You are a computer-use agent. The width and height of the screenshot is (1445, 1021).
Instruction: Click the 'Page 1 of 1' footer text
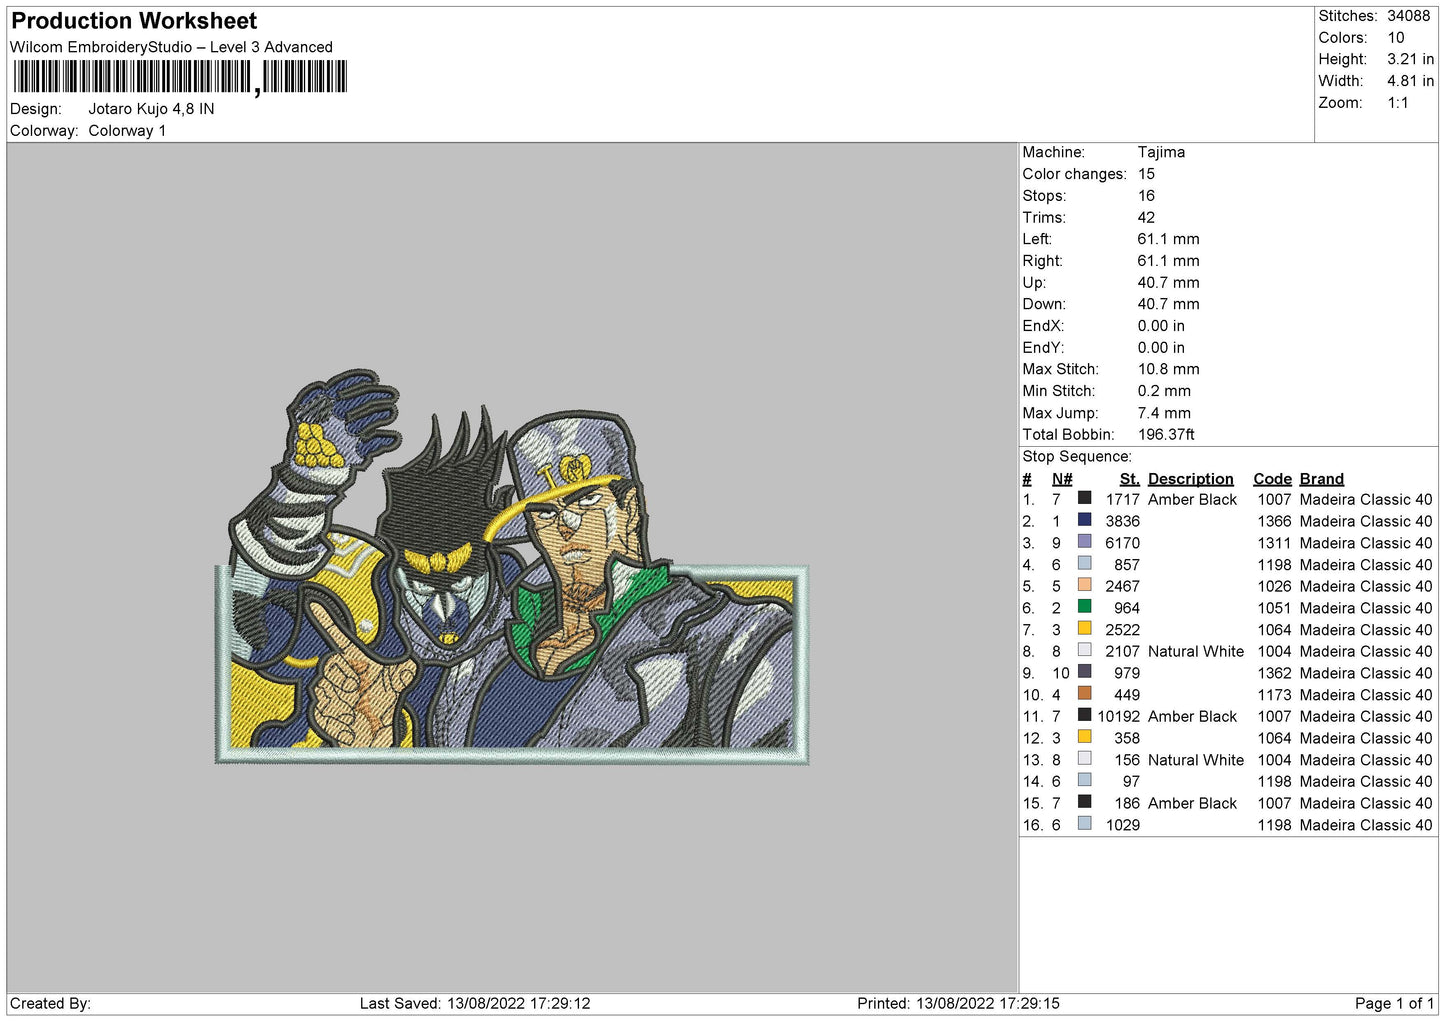point(1394,1003)
